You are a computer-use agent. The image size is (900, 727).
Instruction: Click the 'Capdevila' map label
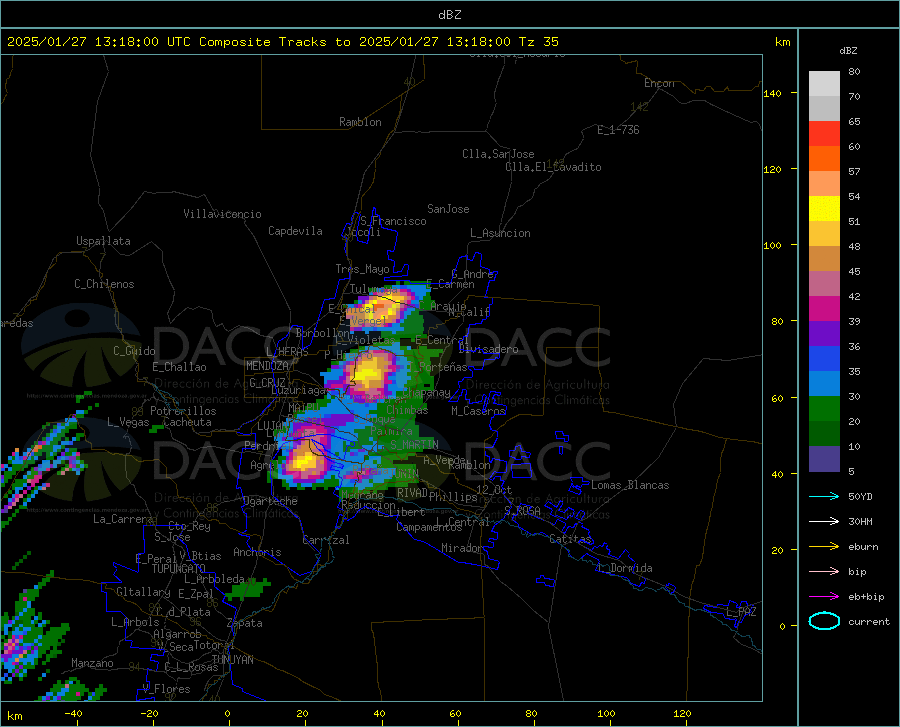click(295, 231)
